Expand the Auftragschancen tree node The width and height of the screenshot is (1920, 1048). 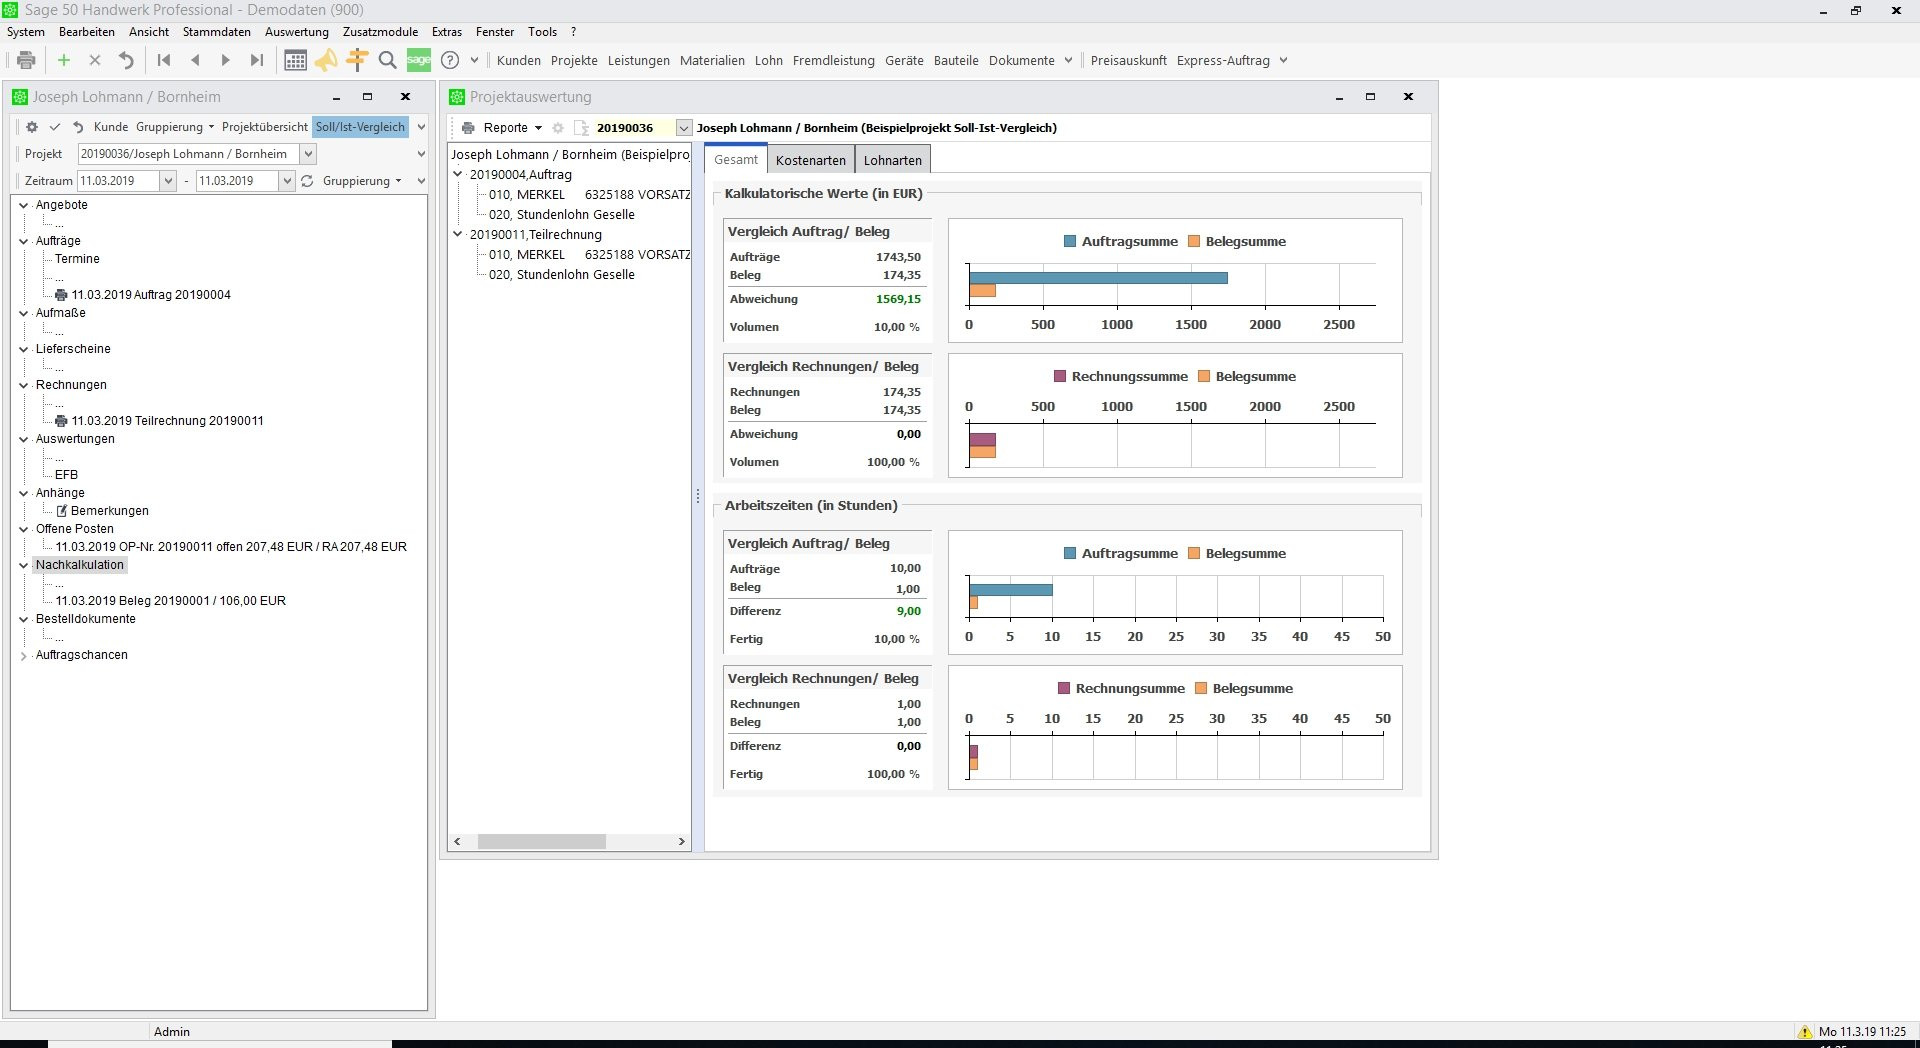pyautogui.click(x=24, y=656)
